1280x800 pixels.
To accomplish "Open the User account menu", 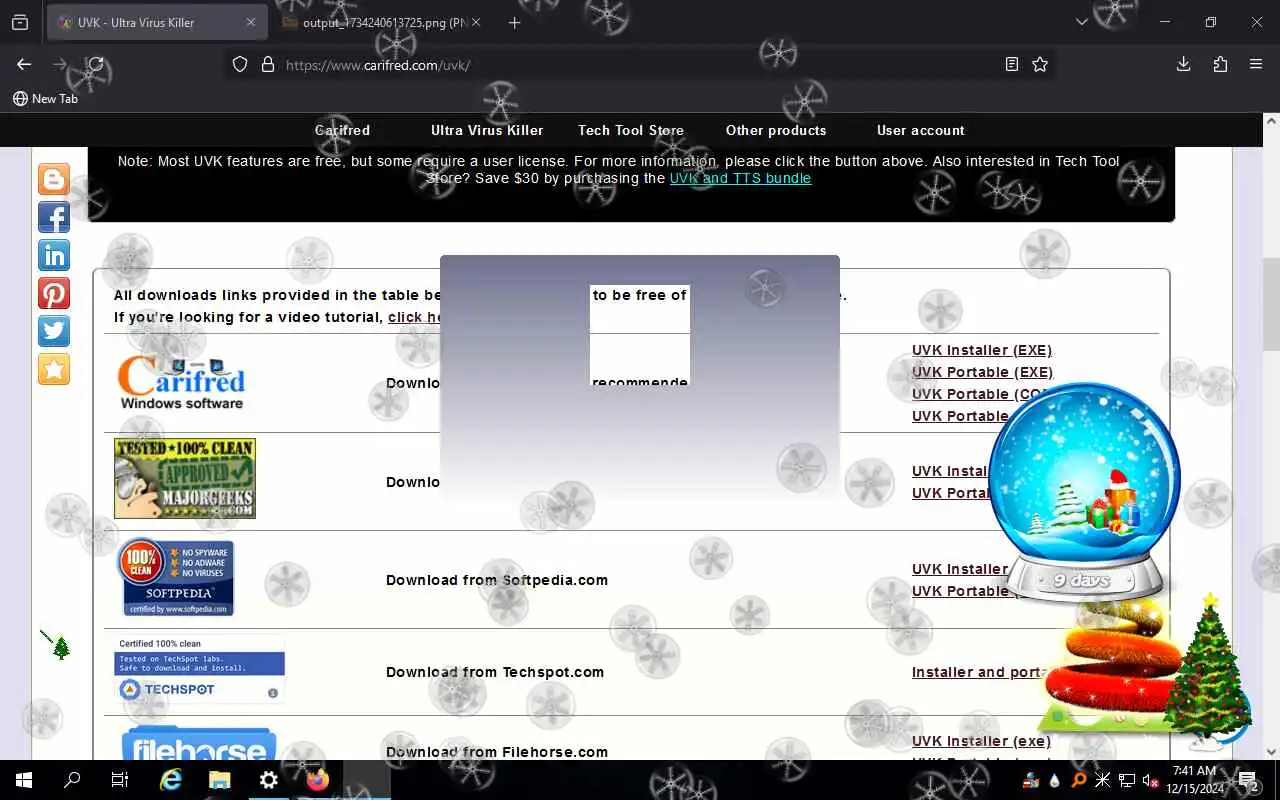I will coord(921,130).
